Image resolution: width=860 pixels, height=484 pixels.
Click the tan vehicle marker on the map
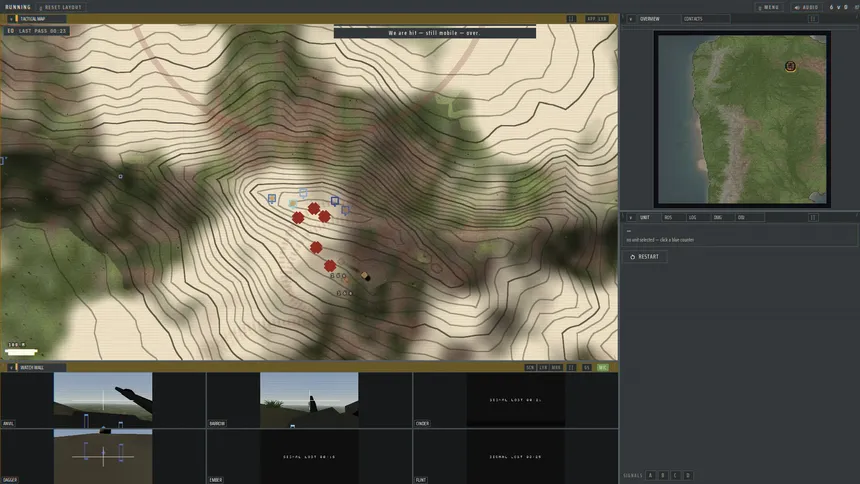364,275
